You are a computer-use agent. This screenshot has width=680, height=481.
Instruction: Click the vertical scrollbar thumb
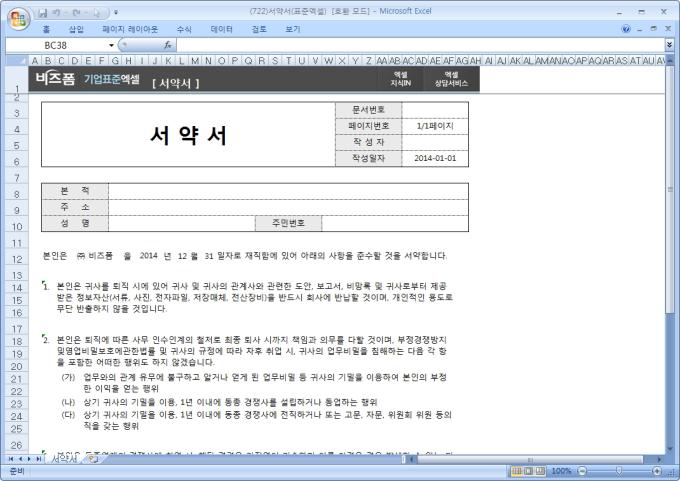[x=670, y=190]
